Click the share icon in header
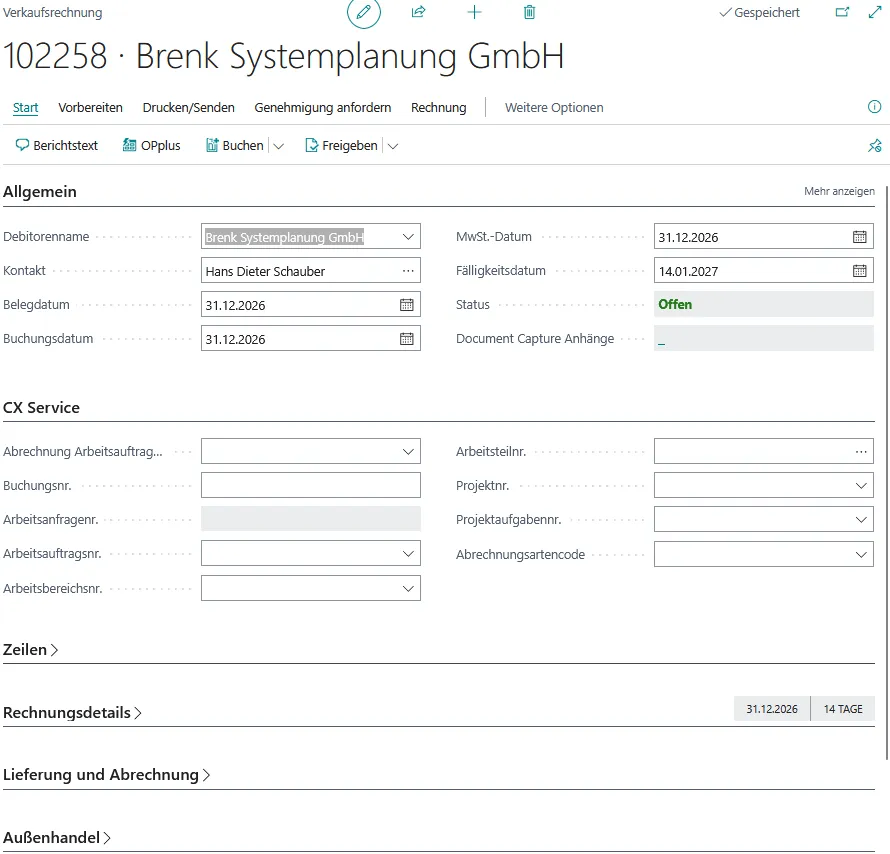This screenshot has height=854, width=890. tap(418, 12)
